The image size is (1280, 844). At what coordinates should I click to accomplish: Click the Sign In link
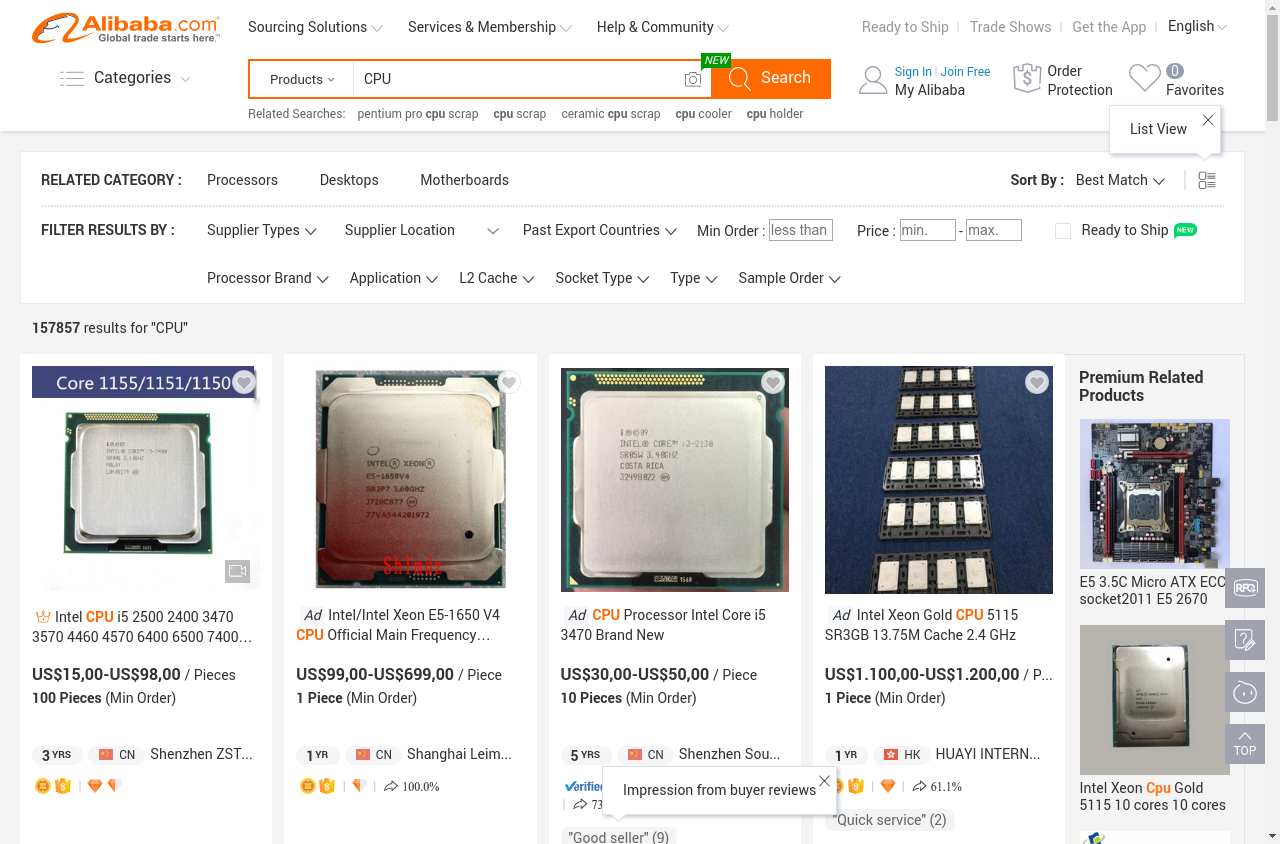(x=913, y=72)
